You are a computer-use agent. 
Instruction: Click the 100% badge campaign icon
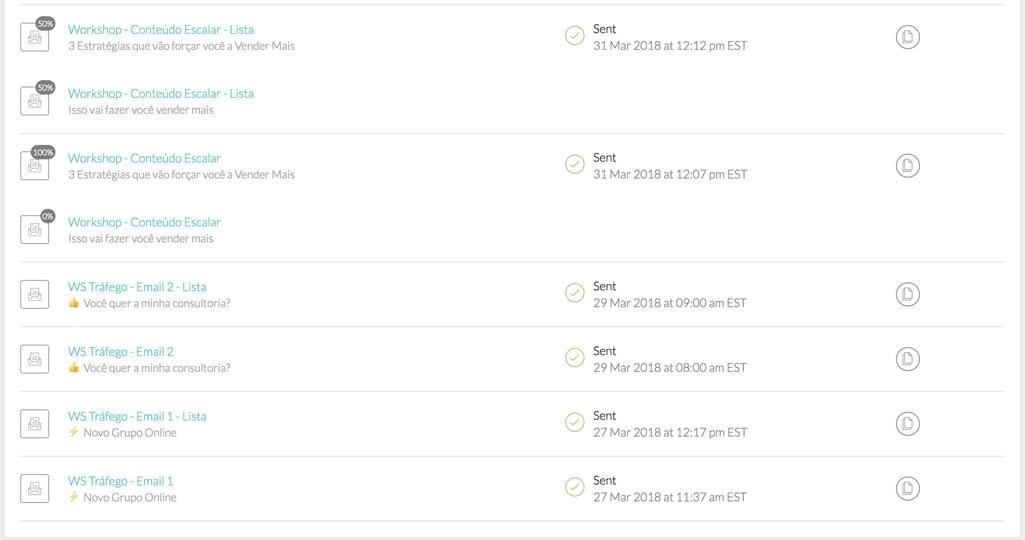35,166
